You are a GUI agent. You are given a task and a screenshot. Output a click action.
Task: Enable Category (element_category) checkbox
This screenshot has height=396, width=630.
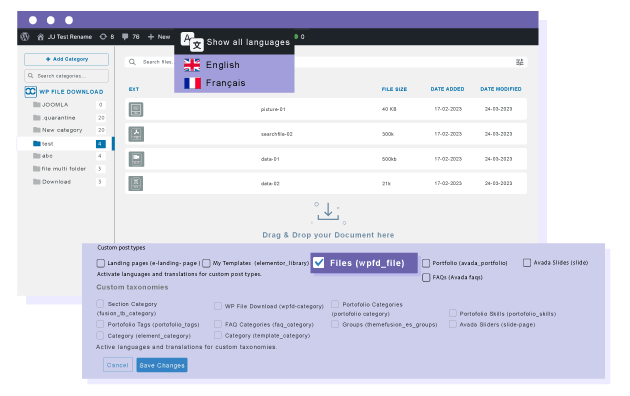click(x=100, y=335)
